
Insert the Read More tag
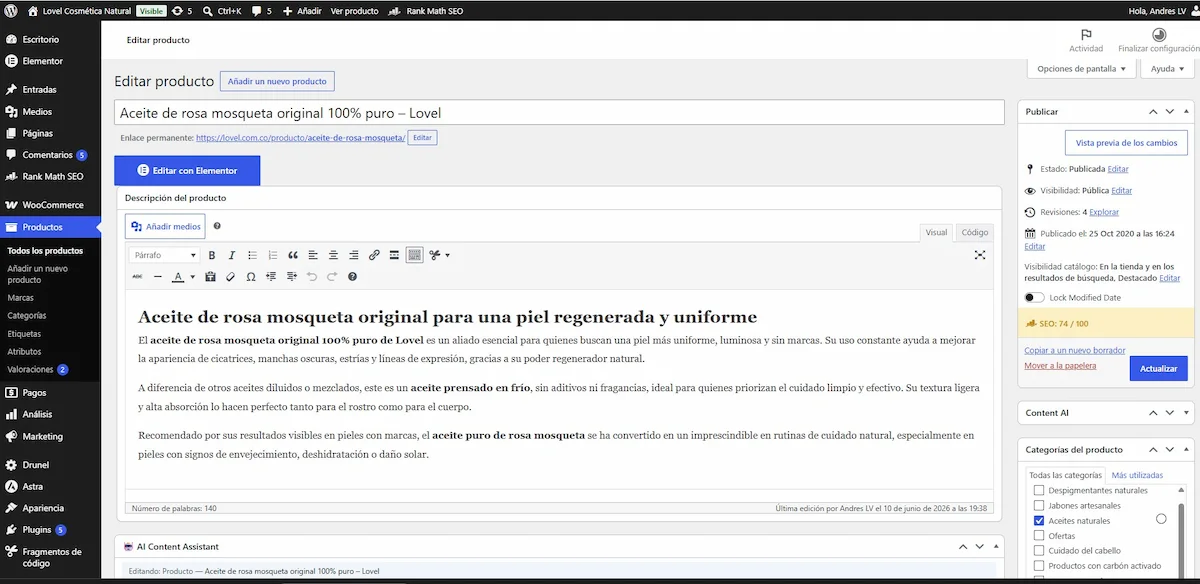(x=394, y=255)
